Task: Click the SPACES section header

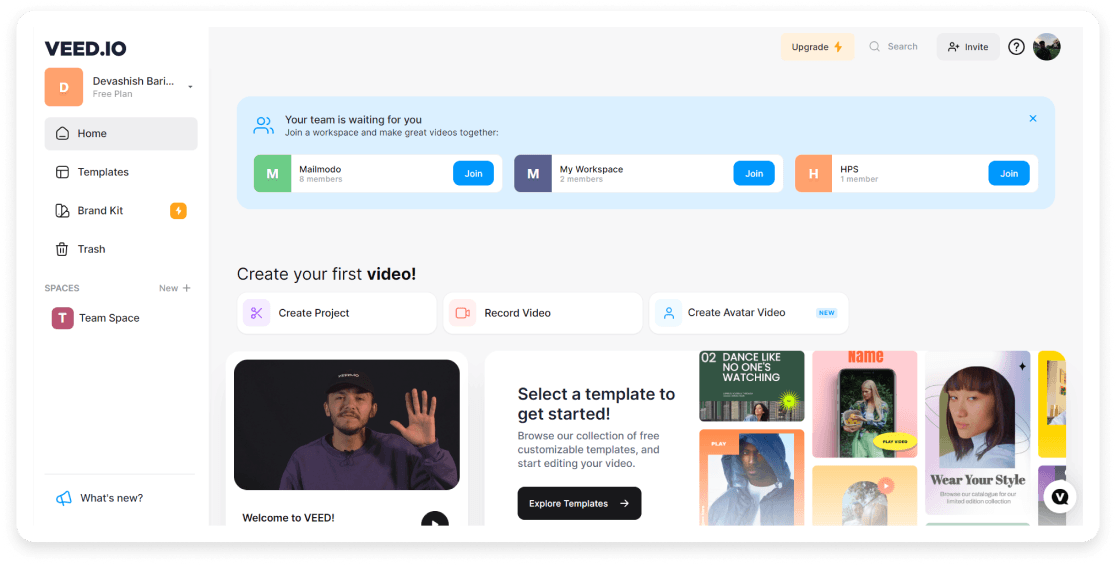Action: click(x=62, y=288)
